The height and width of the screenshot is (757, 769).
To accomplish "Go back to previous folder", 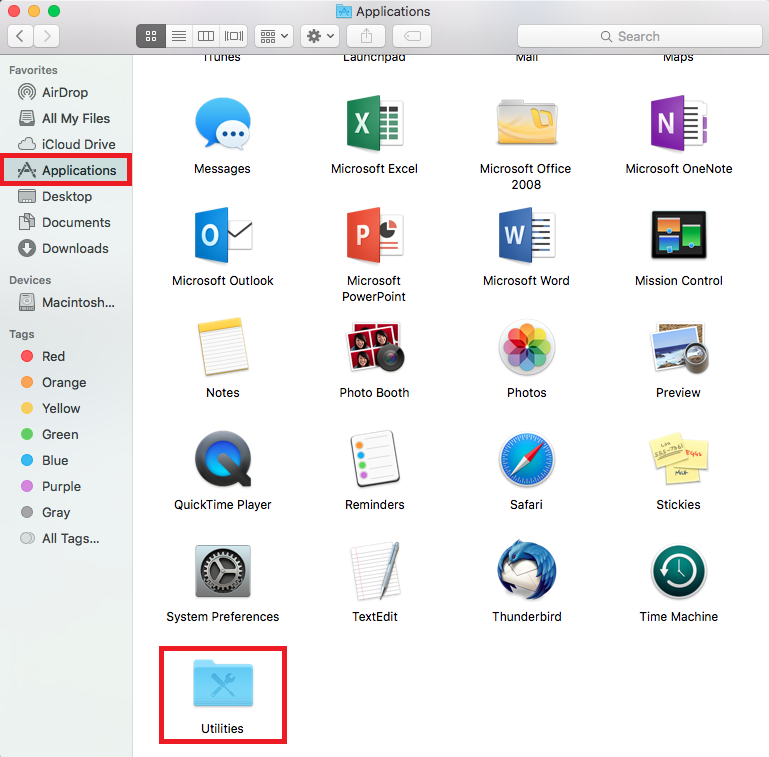I will point(20,36).
